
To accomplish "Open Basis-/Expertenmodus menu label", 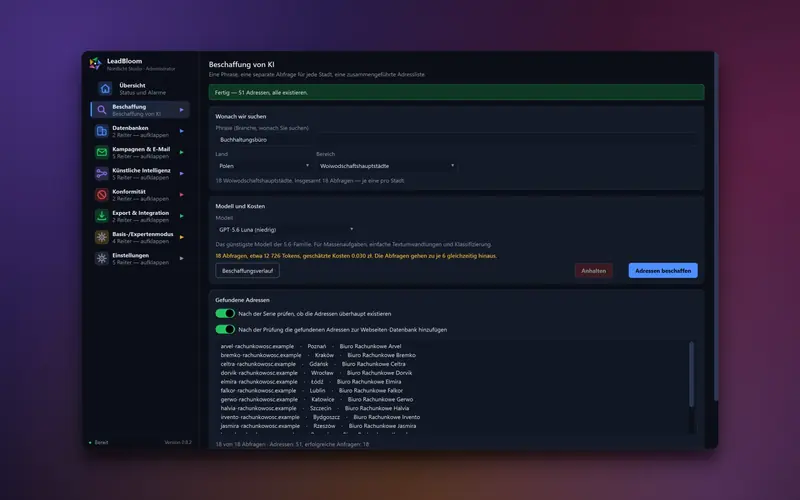I will (x=143, y=234).
